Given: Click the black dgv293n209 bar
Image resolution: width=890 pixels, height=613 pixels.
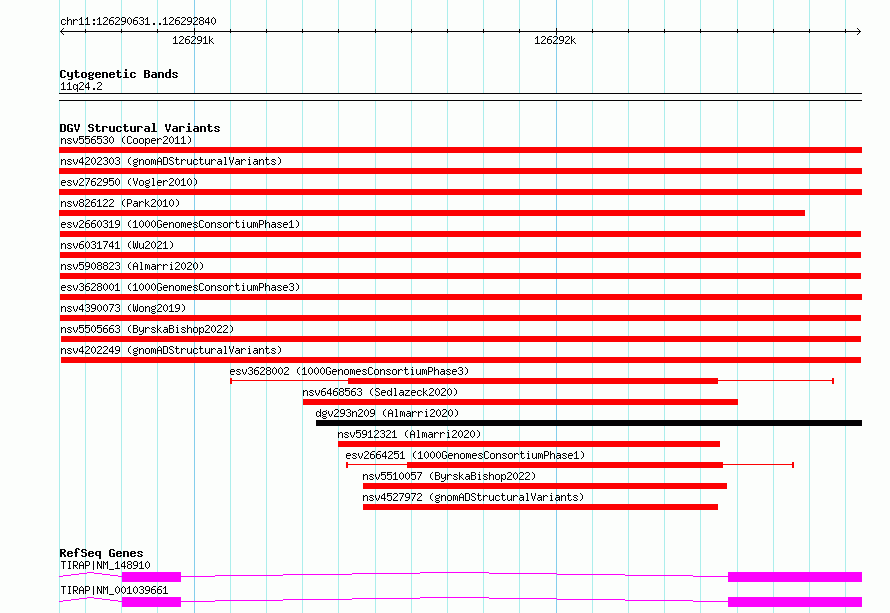Looking at the screenshot, I should pyautogui.click(x=589, y=423).
